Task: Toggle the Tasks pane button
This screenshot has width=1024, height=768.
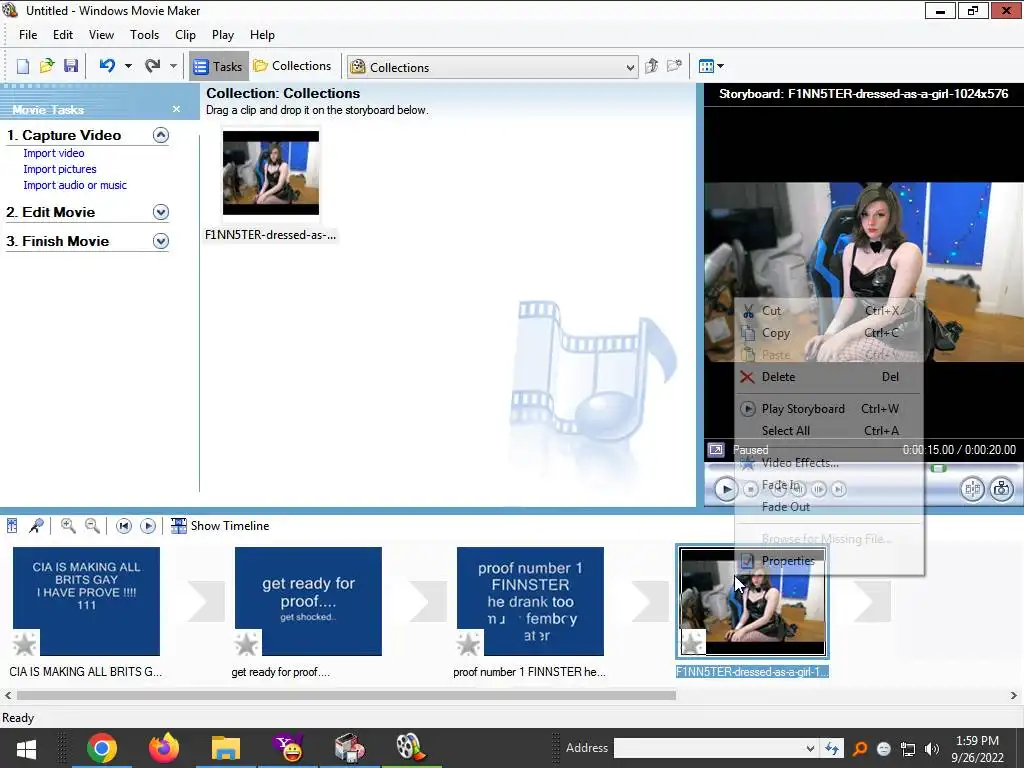Action: pos(219,66)
